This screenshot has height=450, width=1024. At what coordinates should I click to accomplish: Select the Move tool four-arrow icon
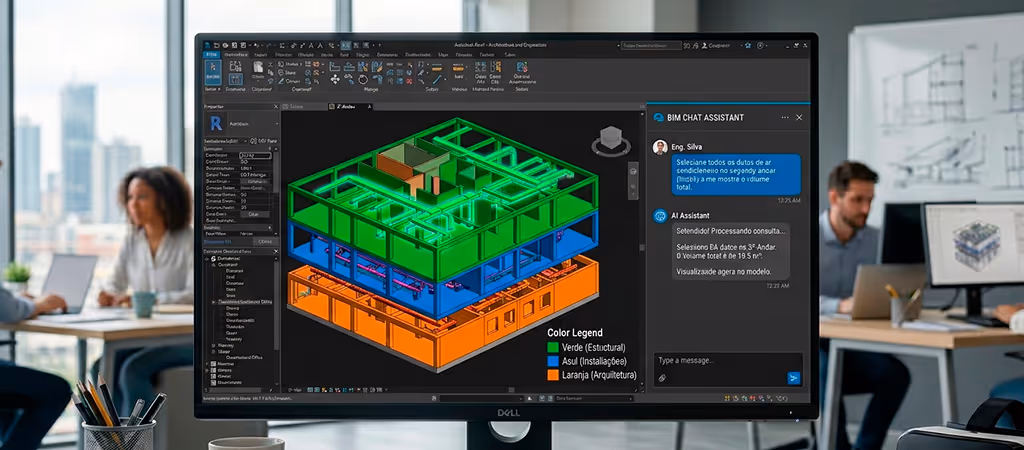pyautogui.click(x=335, y=79)
